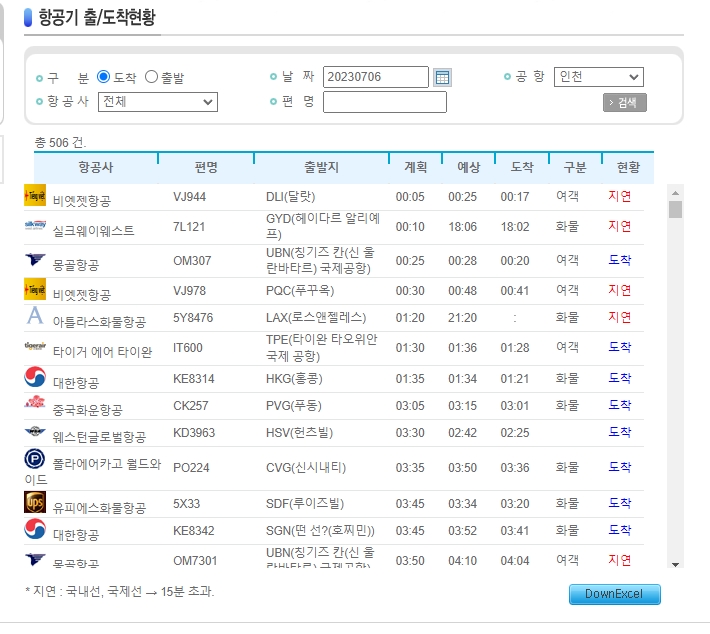This screenshot has height=634, width=710.
Task: Click origin PVG(푸동)
Action: tap(293, 405)
